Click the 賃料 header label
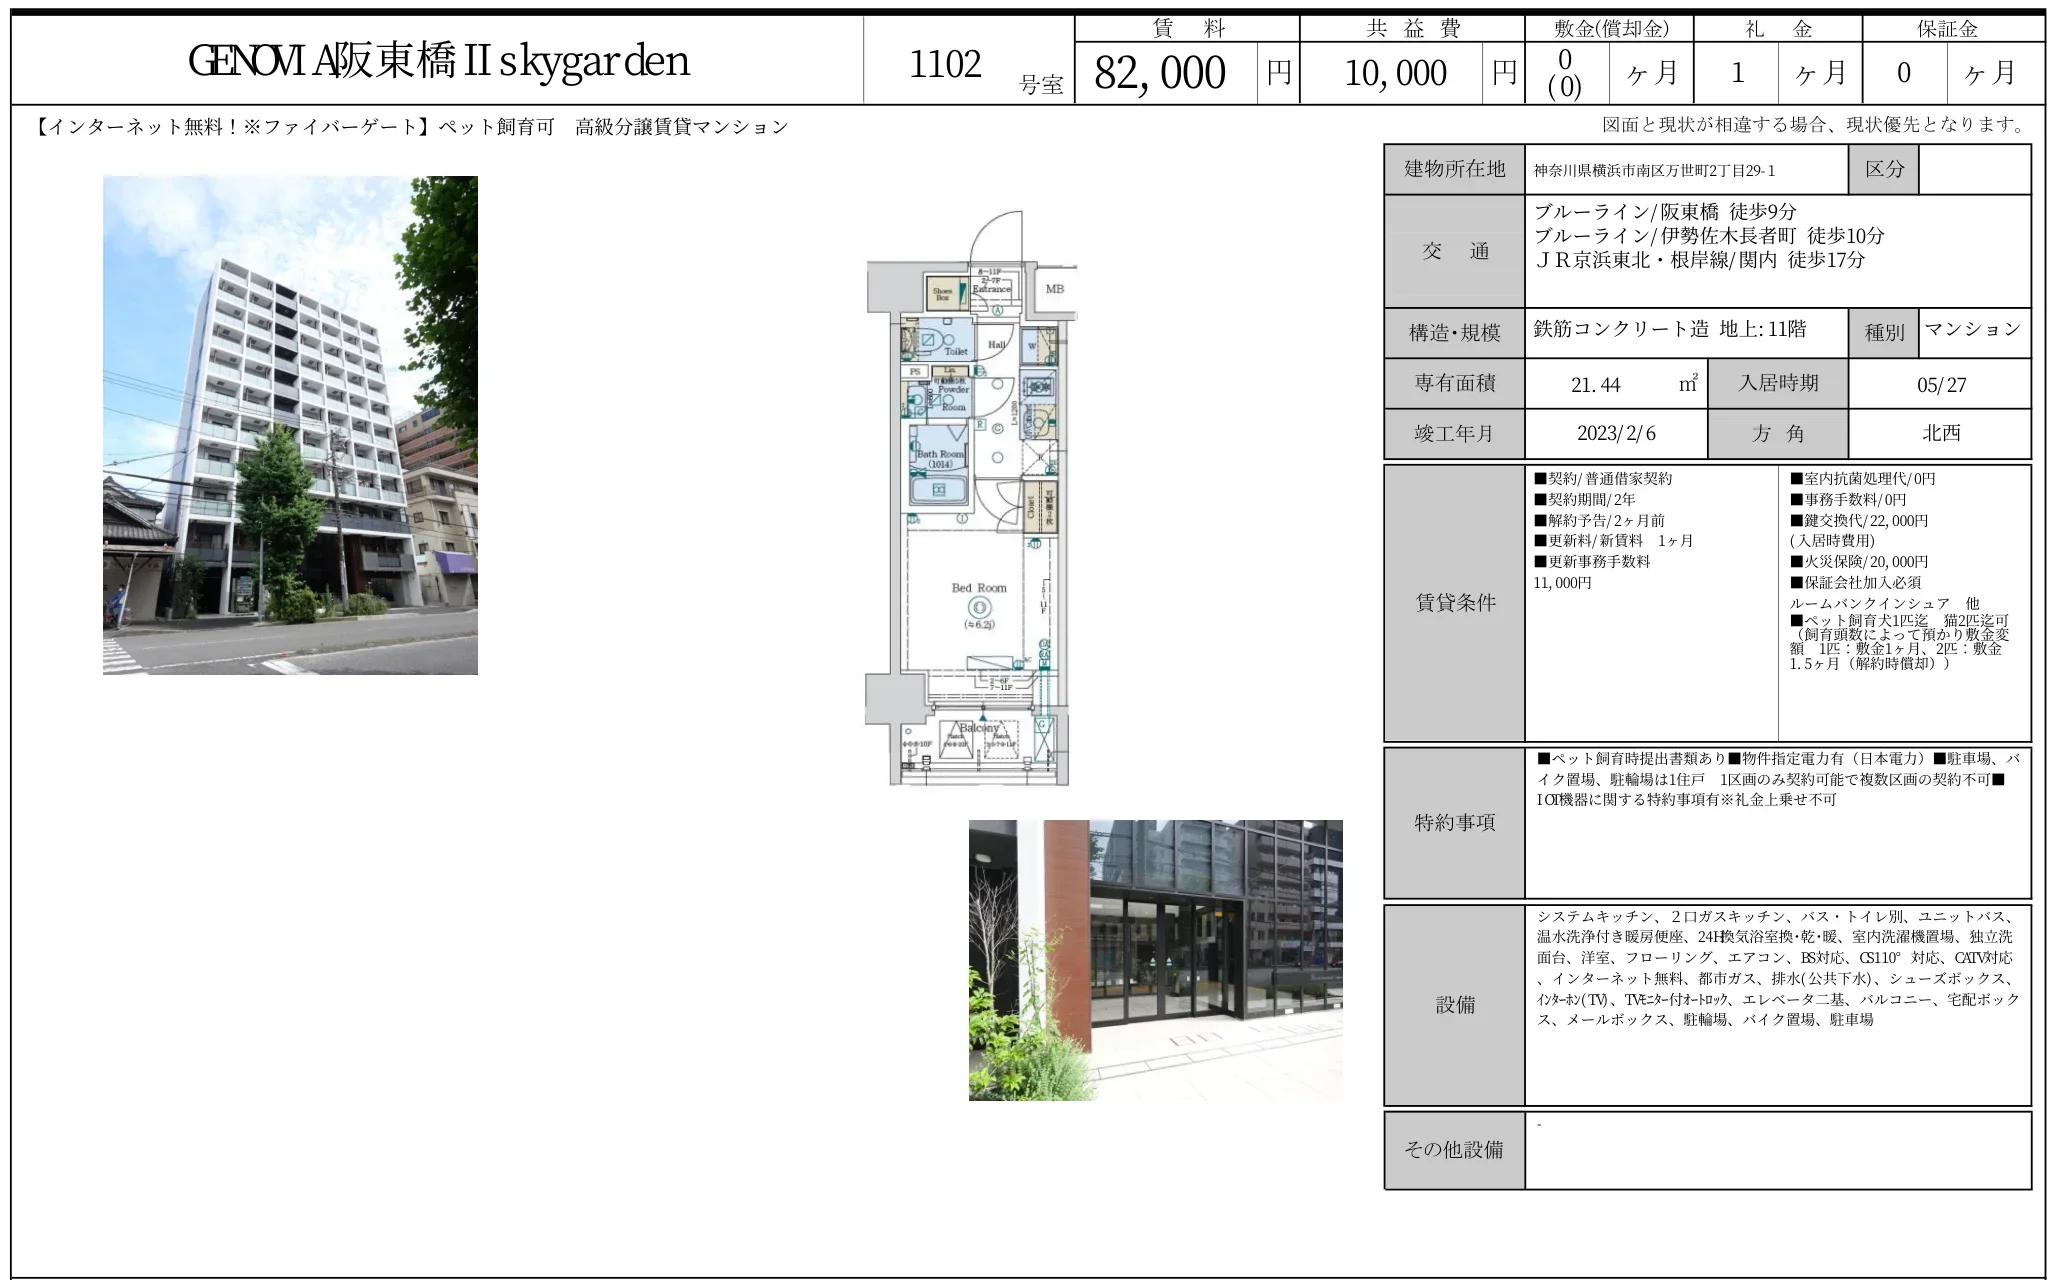This screenshot has height=1280, width=2056. (1188, 29)
